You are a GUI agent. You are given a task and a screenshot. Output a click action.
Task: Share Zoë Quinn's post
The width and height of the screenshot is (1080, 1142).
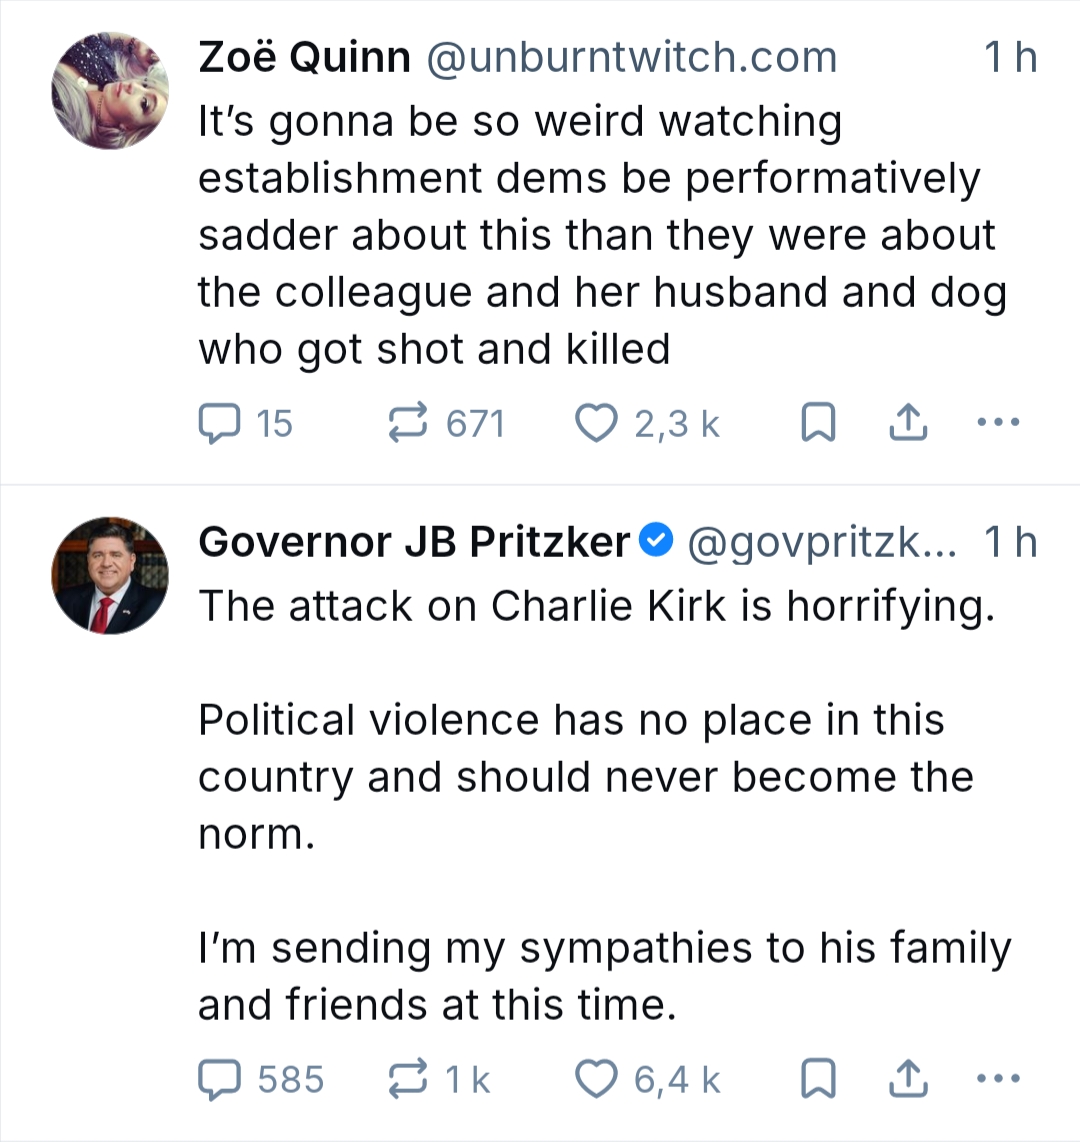[908, 425]
